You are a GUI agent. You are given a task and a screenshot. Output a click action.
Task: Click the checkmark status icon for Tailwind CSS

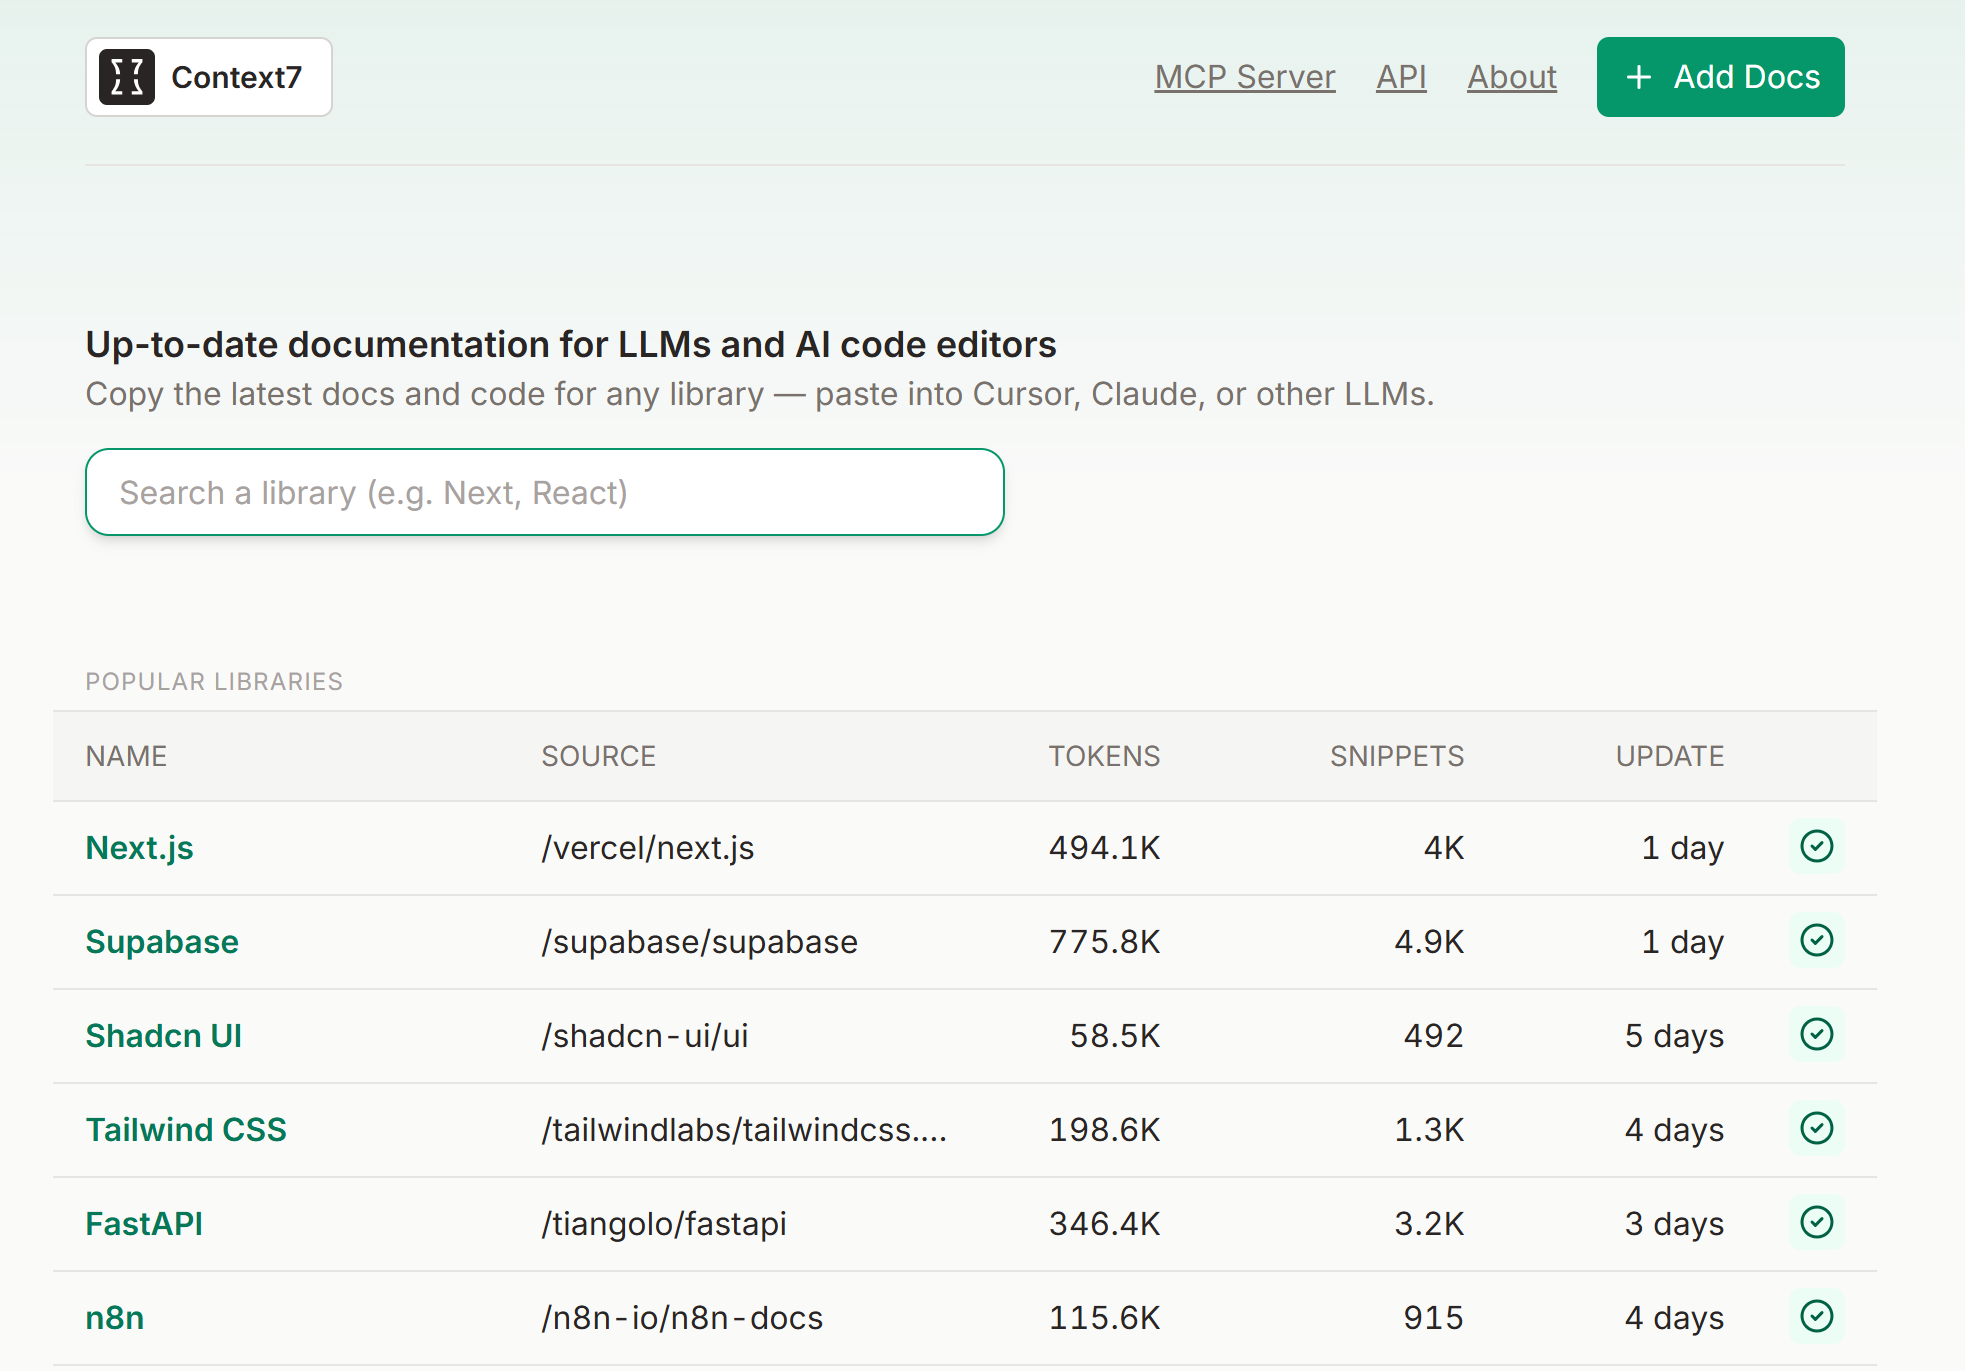tap(1816, 1129)
